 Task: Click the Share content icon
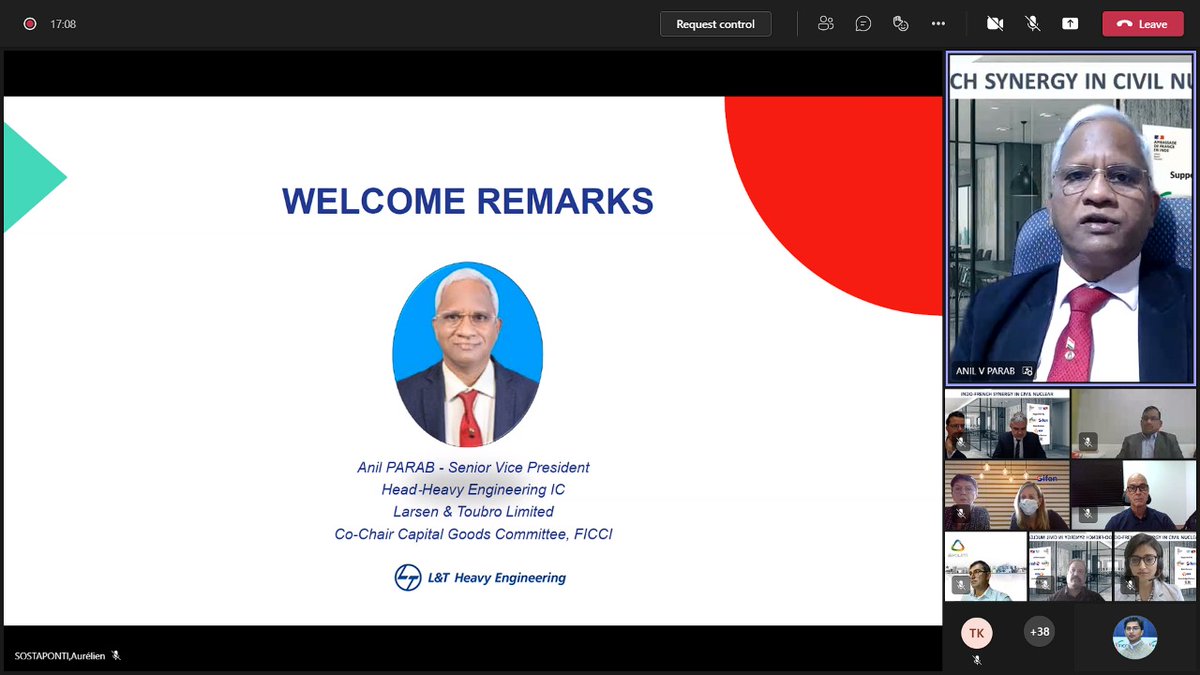1070,24
